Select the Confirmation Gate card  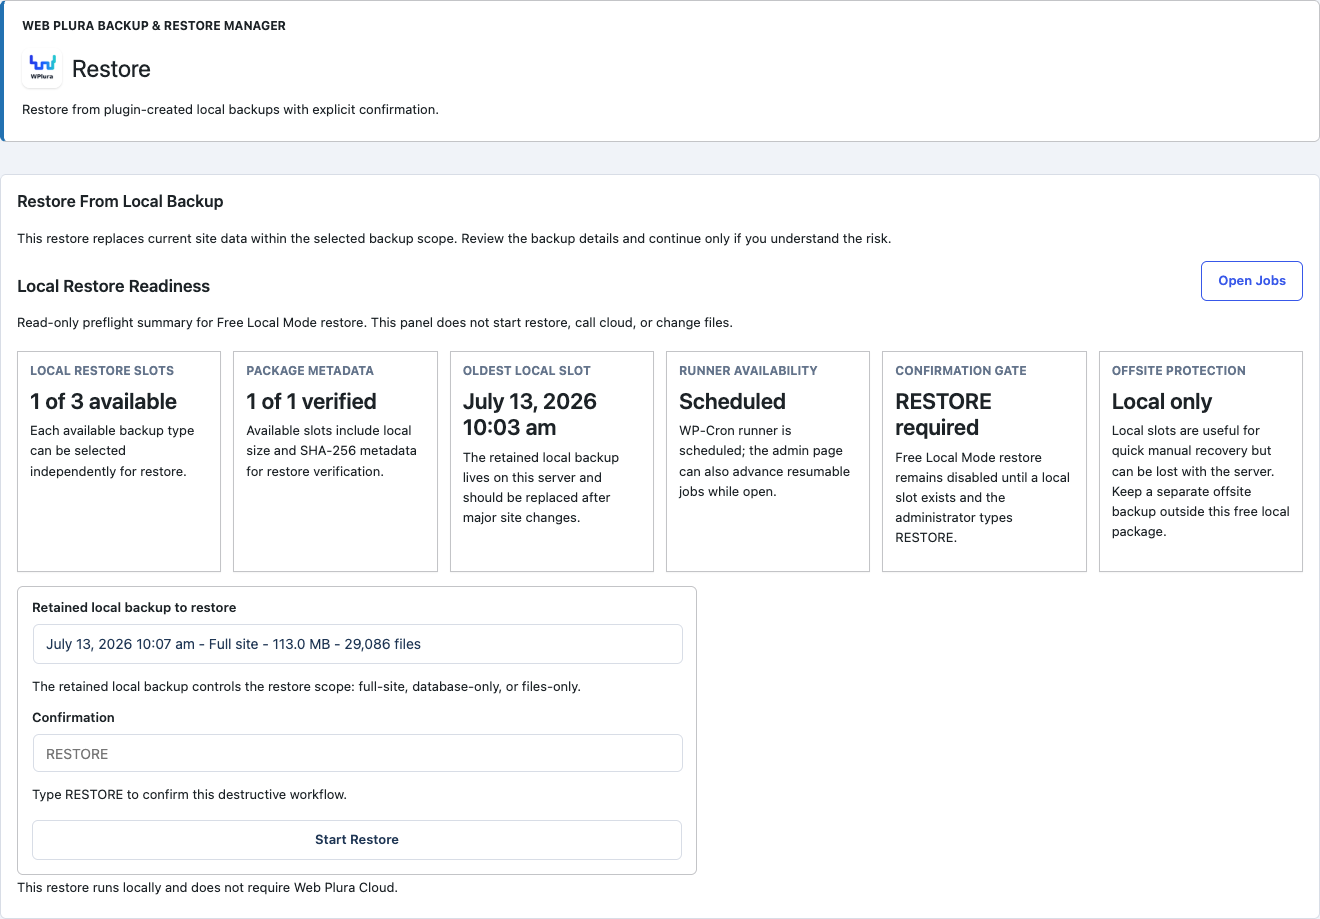pos(984,461)
